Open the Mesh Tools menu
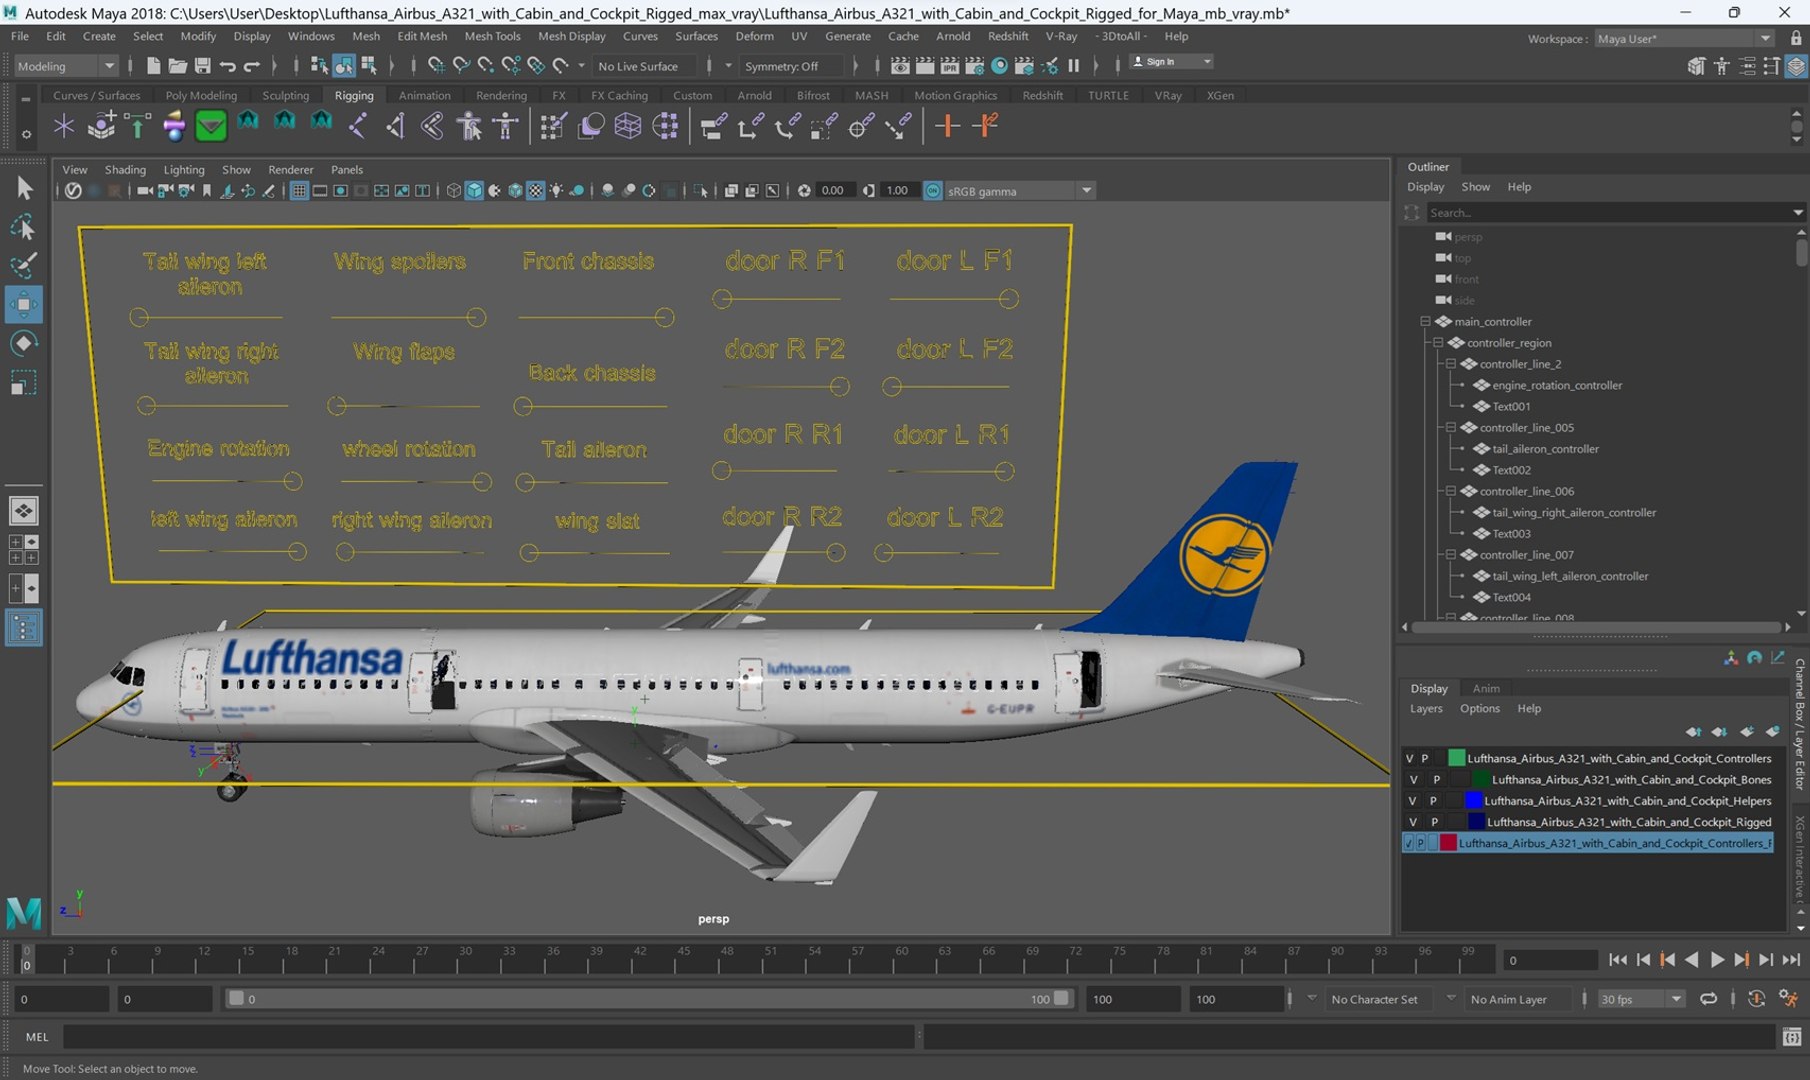 (492, 36)
